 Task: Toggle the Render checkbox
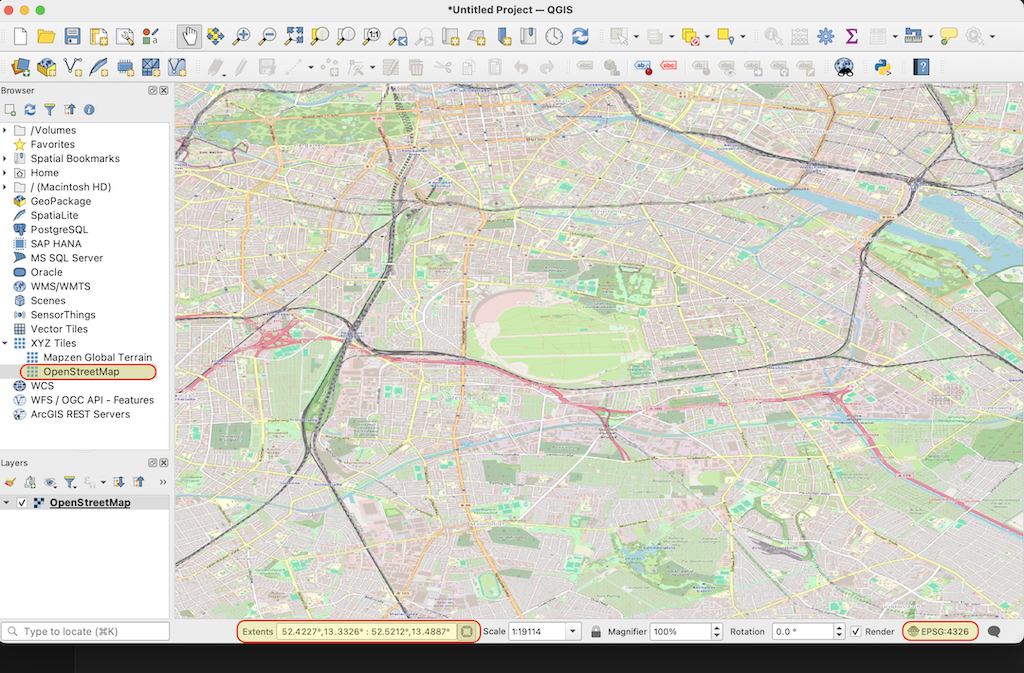point(856,631)
